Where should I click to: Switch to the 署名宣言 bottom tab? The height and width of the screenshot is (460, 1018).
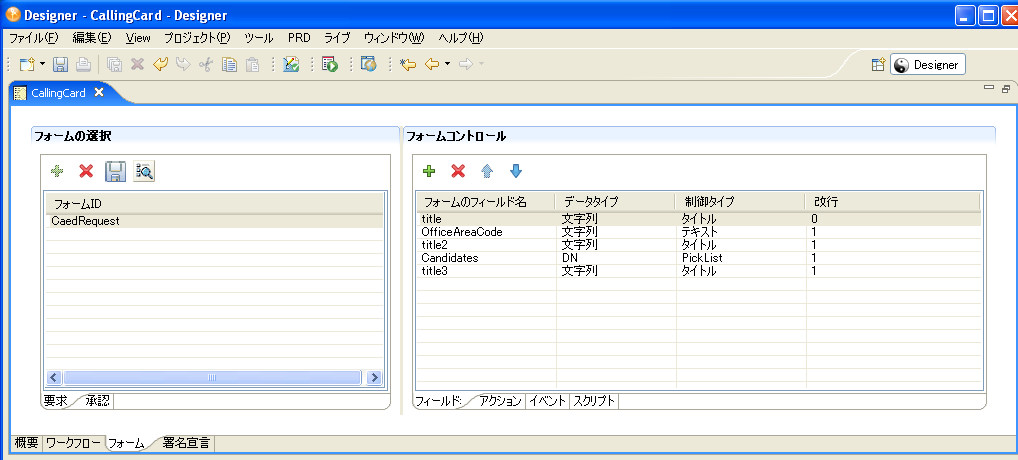[x=186, y=443]
